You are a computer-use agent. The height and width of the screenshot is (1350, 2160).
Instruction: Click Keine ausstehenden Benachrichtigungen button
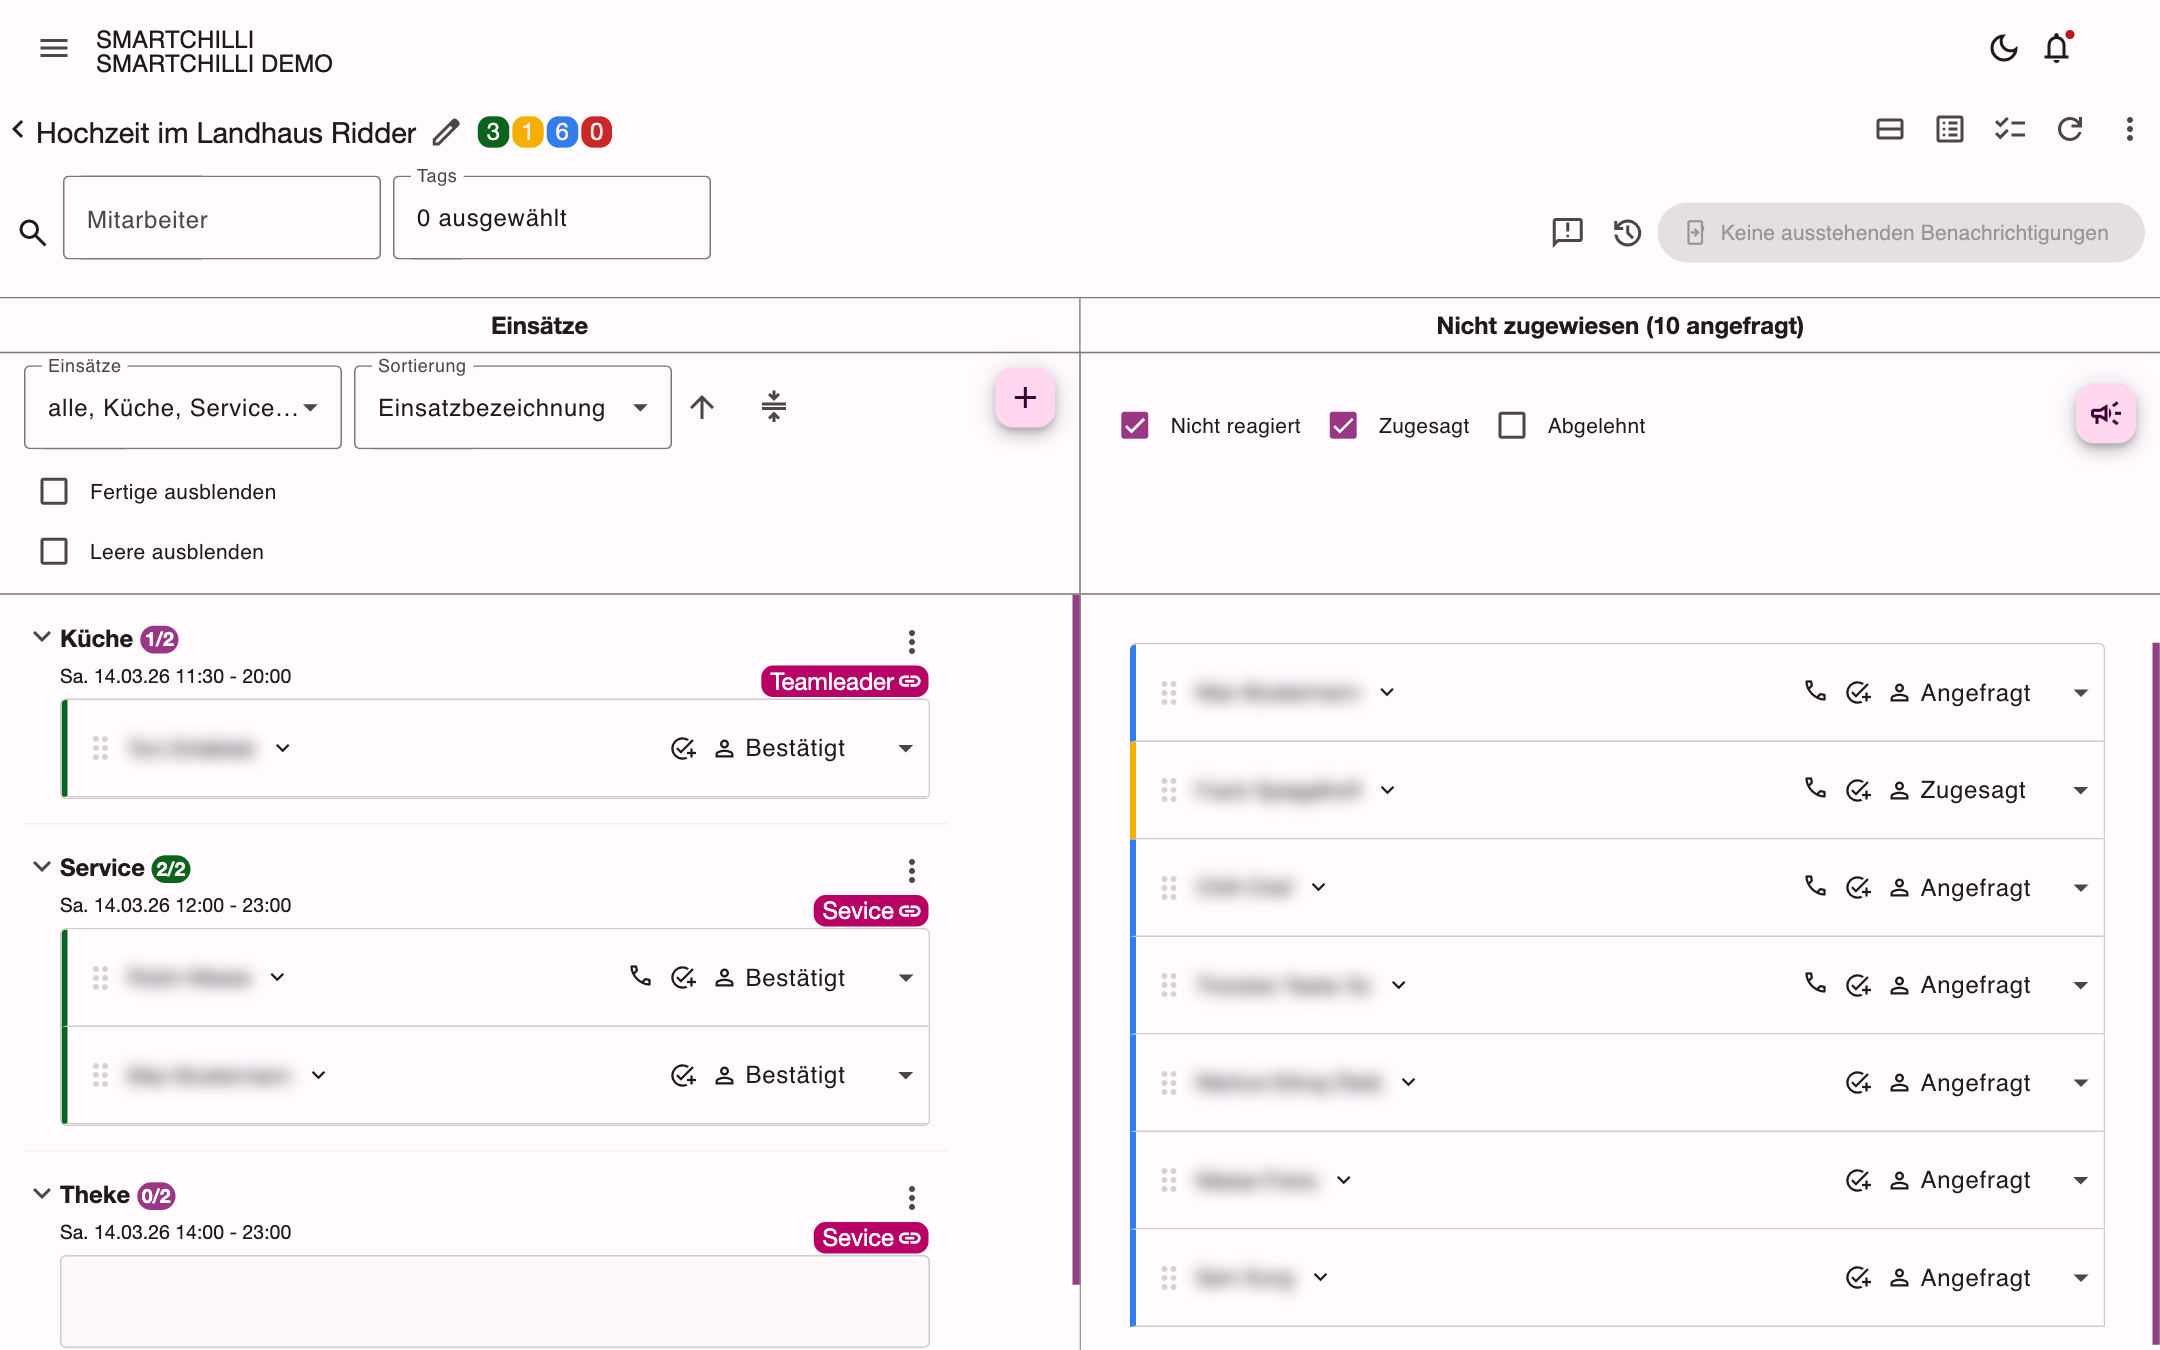1901,232
